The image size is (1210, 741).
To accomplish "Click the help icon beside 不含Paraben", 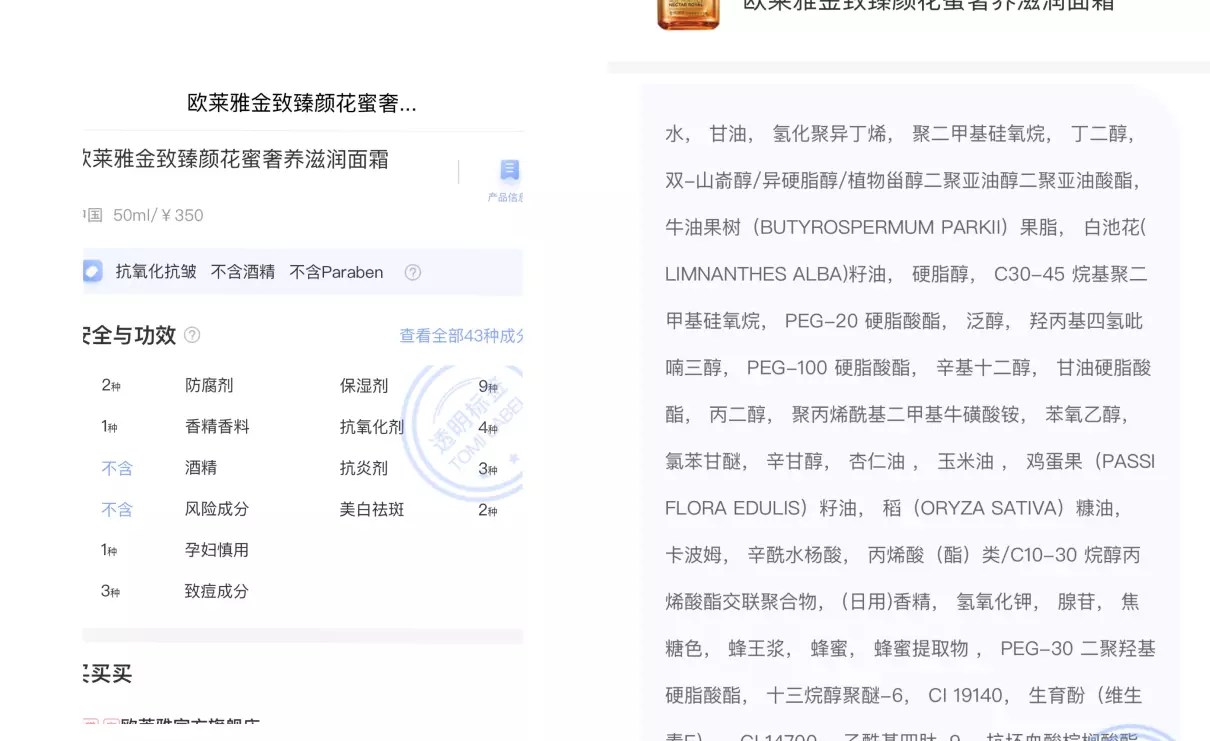I will (x=412, y=272).
